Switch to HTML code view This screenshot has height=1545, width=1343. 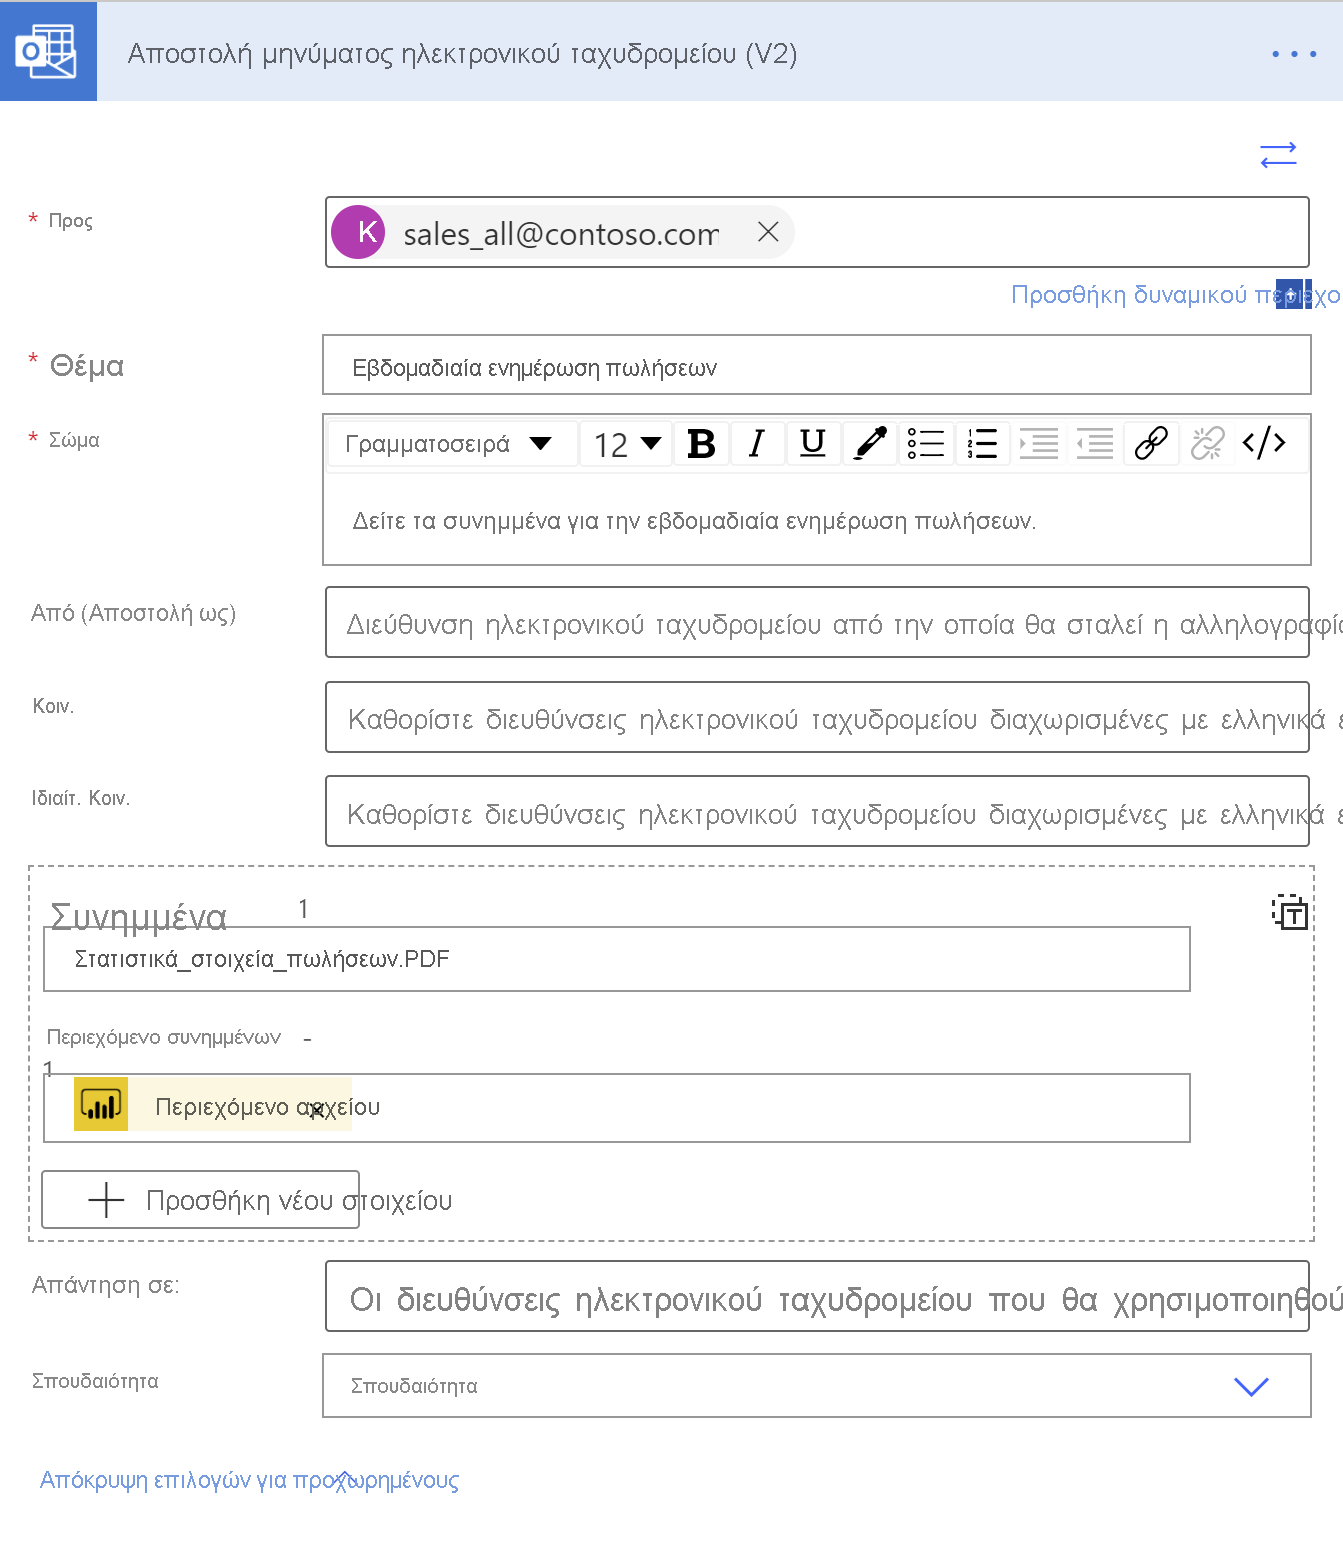click(1264, 443)
